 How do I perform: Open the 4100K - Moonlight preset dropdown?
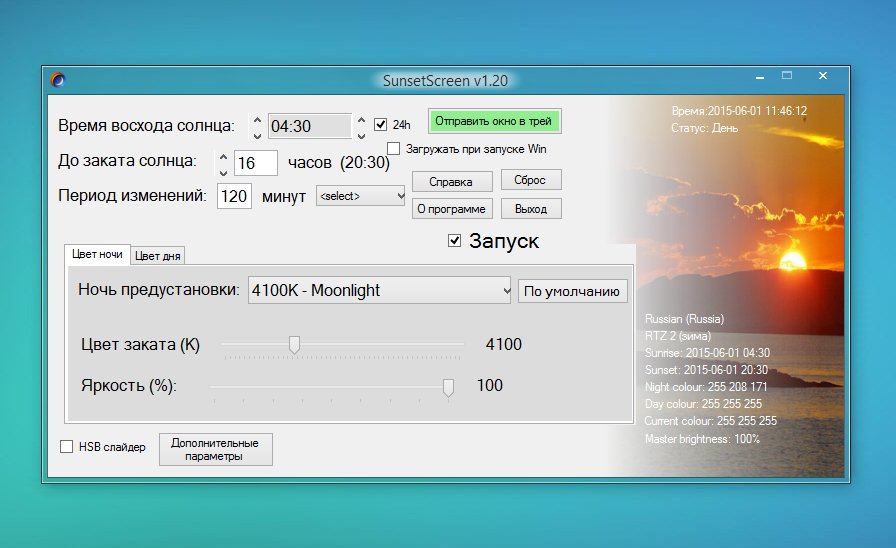(x=379, y=290)
